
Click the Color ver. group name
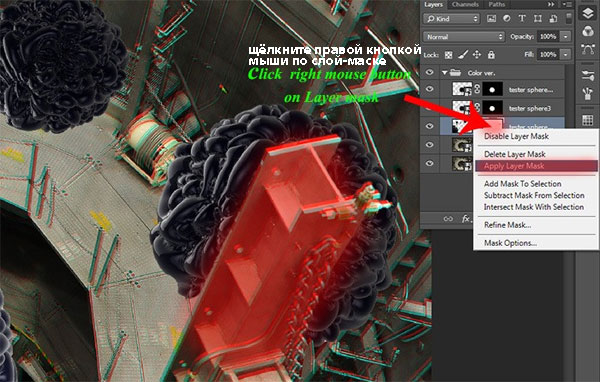click(481, 73)
